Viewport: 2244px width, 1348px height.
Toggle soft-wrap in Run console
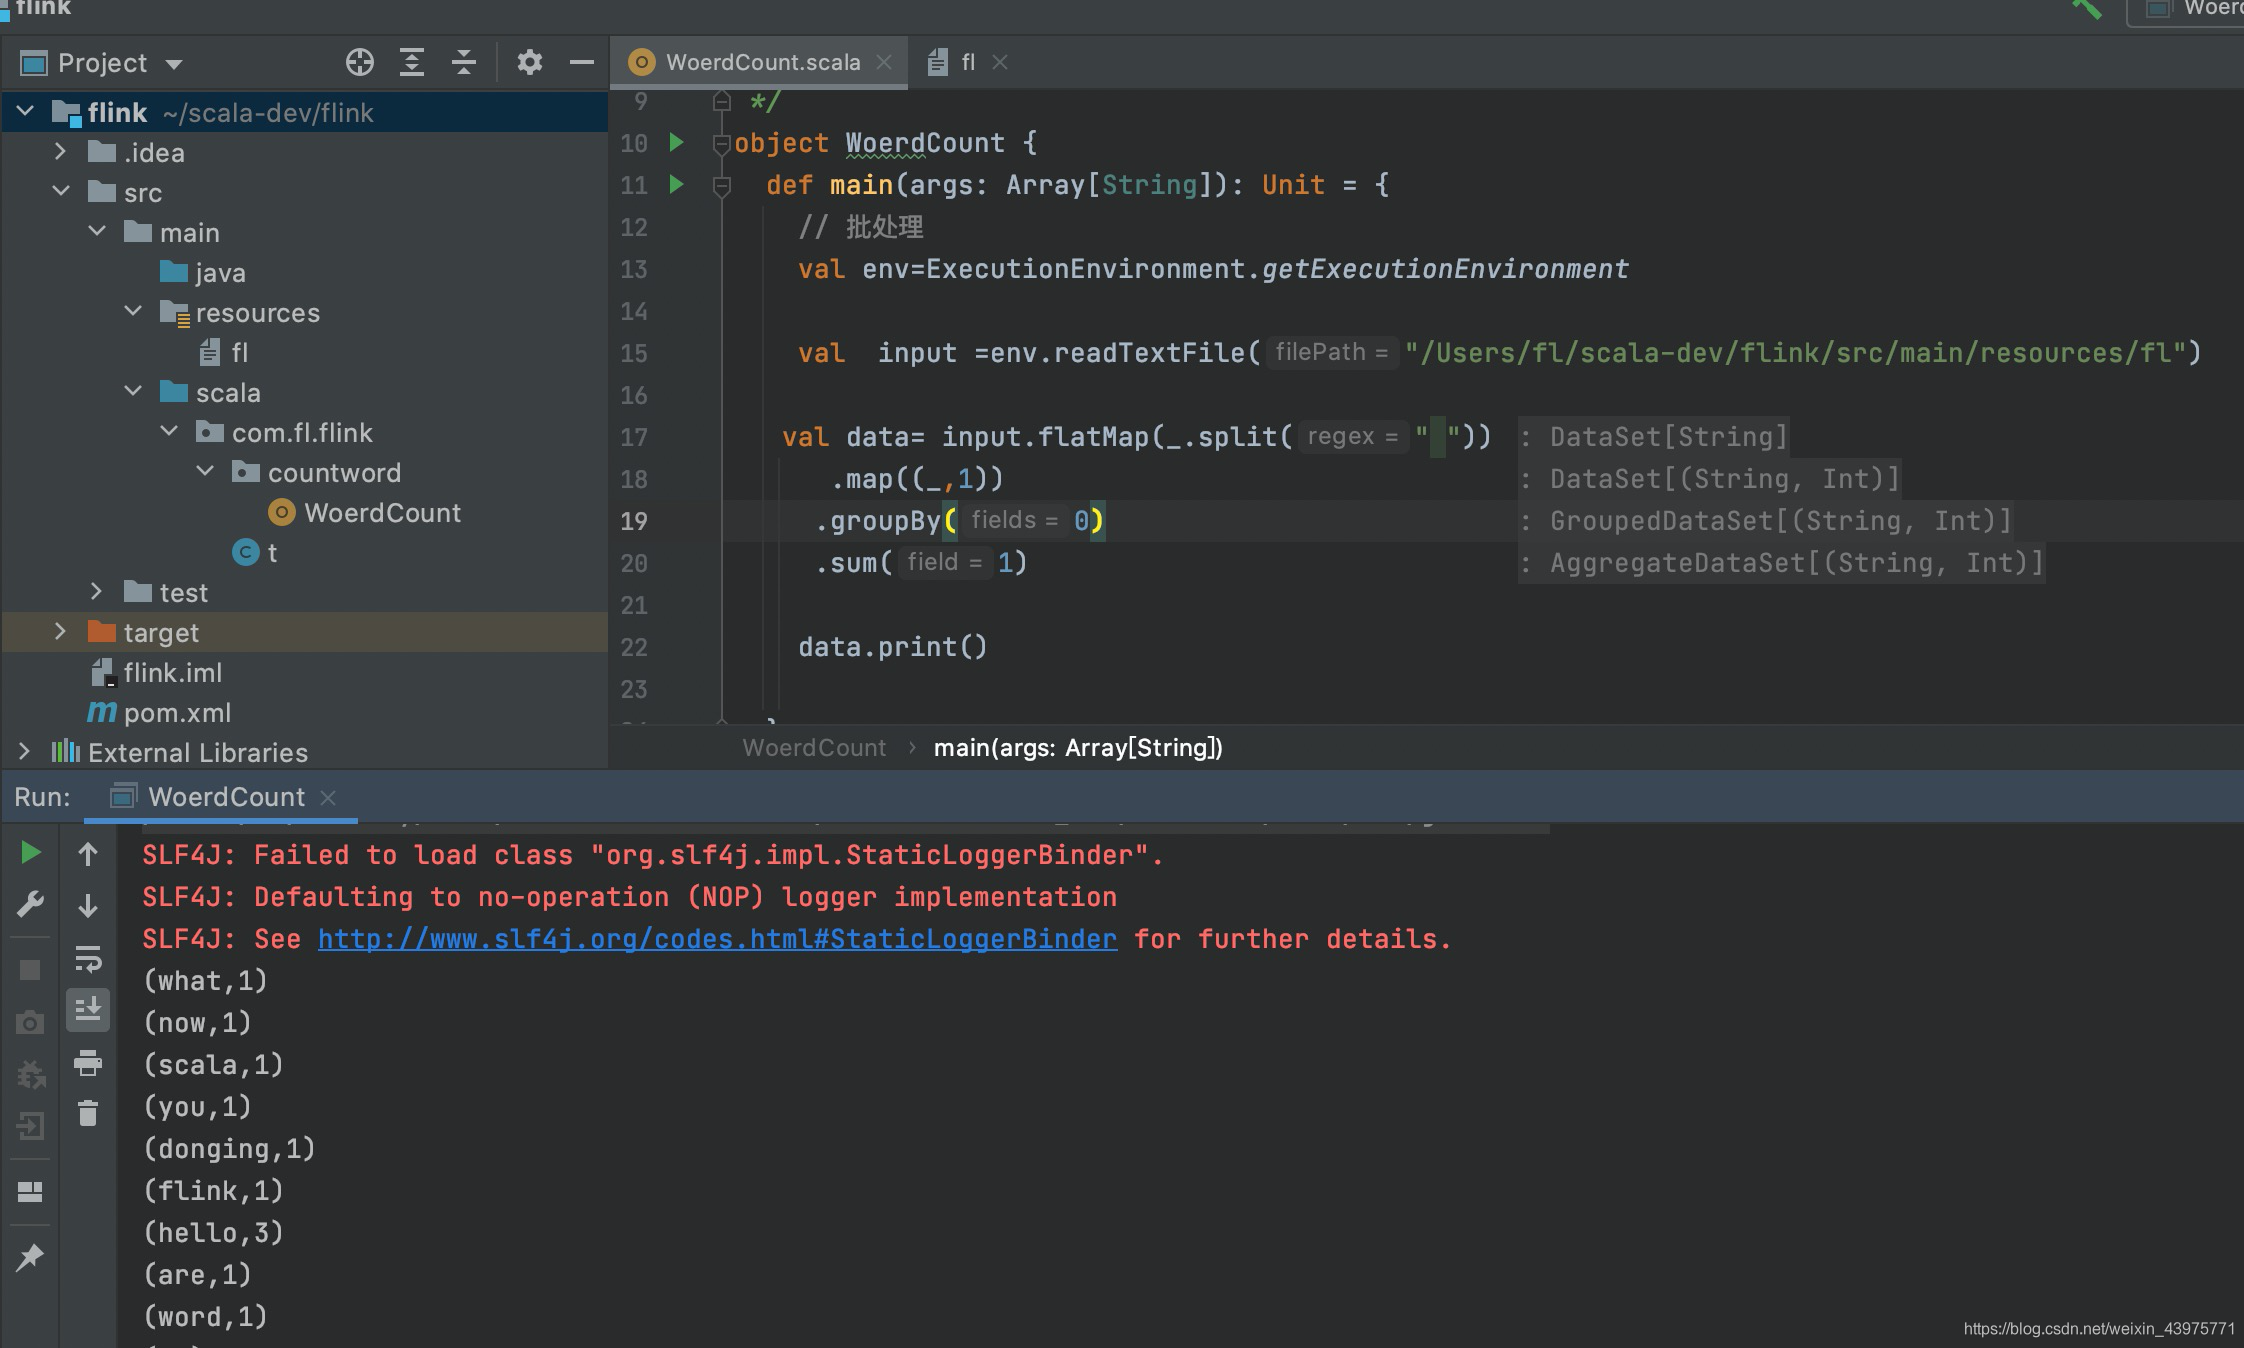coord(88,959)
